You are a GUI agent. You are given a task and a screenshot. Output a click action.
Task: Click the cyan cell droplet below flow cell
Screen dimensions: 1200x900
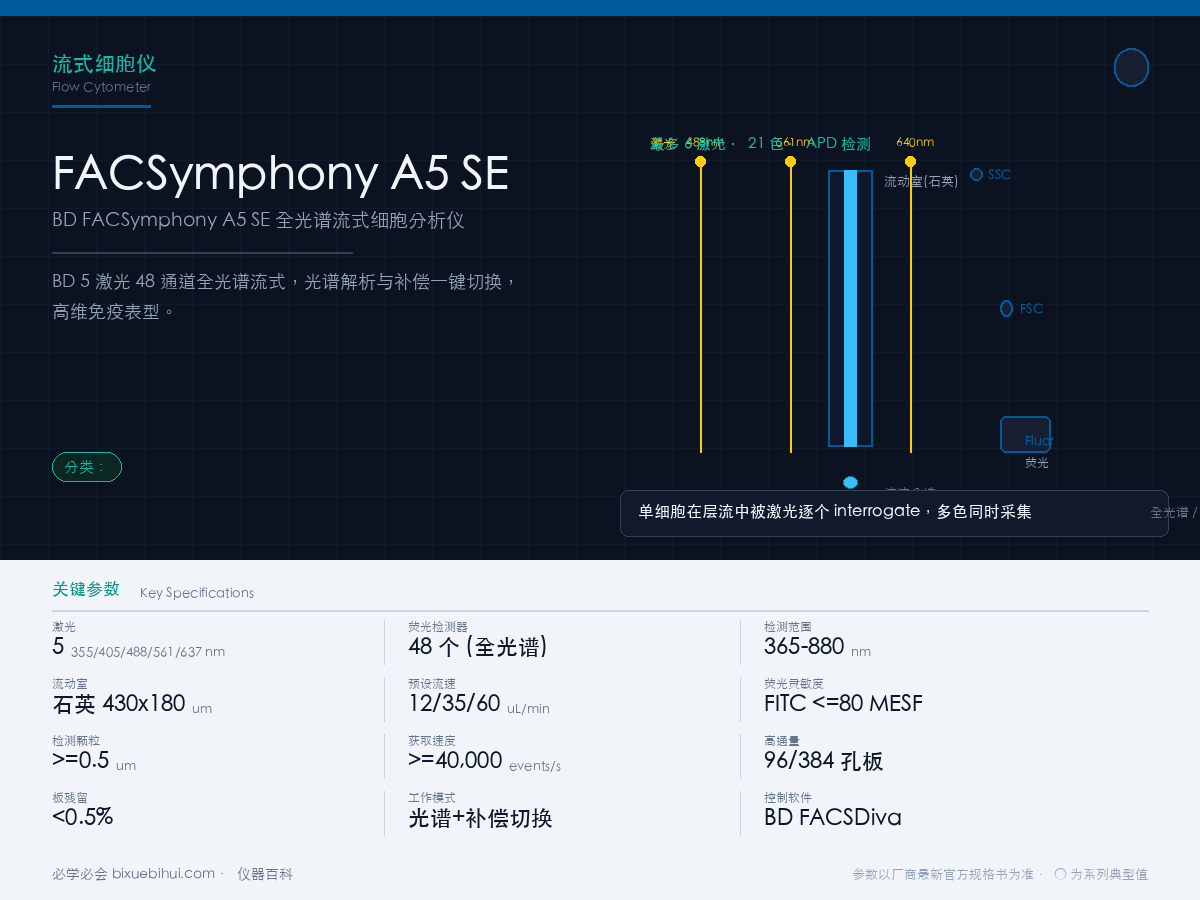coord(850,482)
